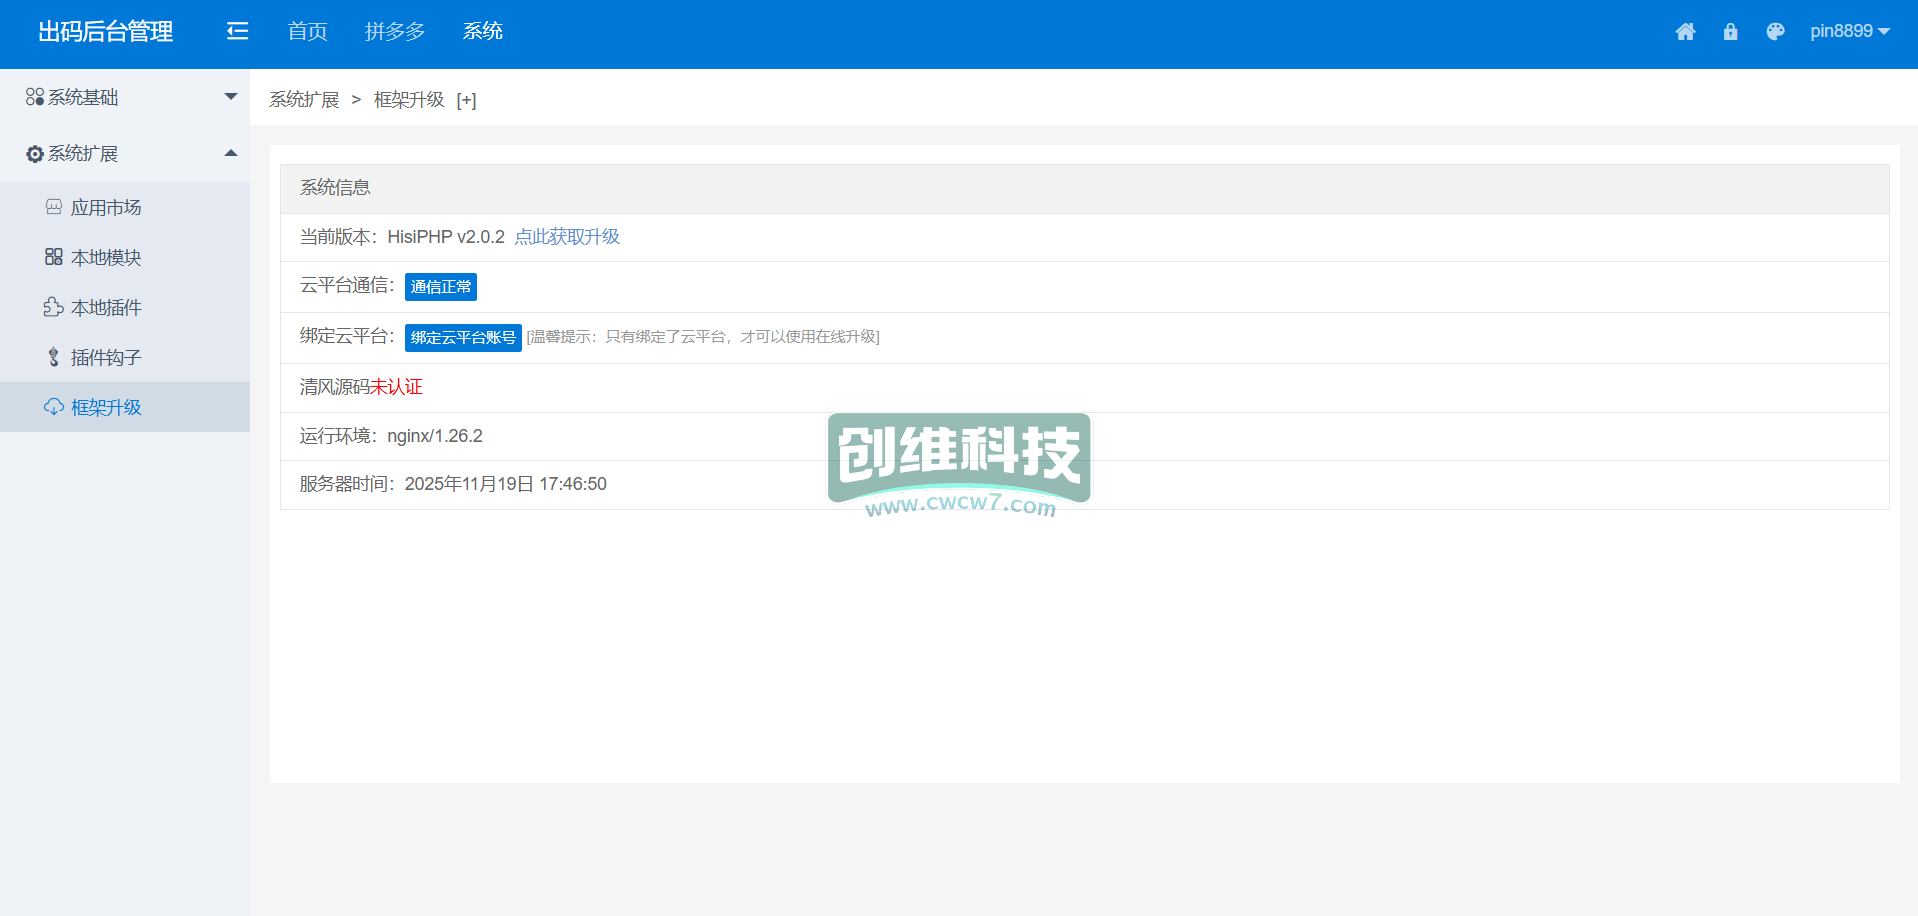
Task: Open the pin8899 user dropdown
Action: pos(1849,32)
